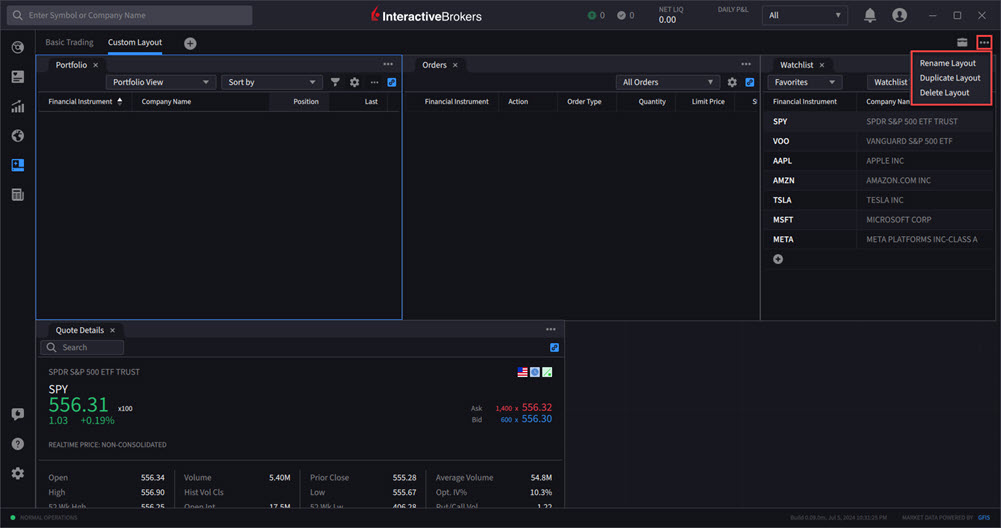Screen dimensions: 1001x528
Task: Click the briefcase toolbox icon at top right
Action: (x=962, y=43)
